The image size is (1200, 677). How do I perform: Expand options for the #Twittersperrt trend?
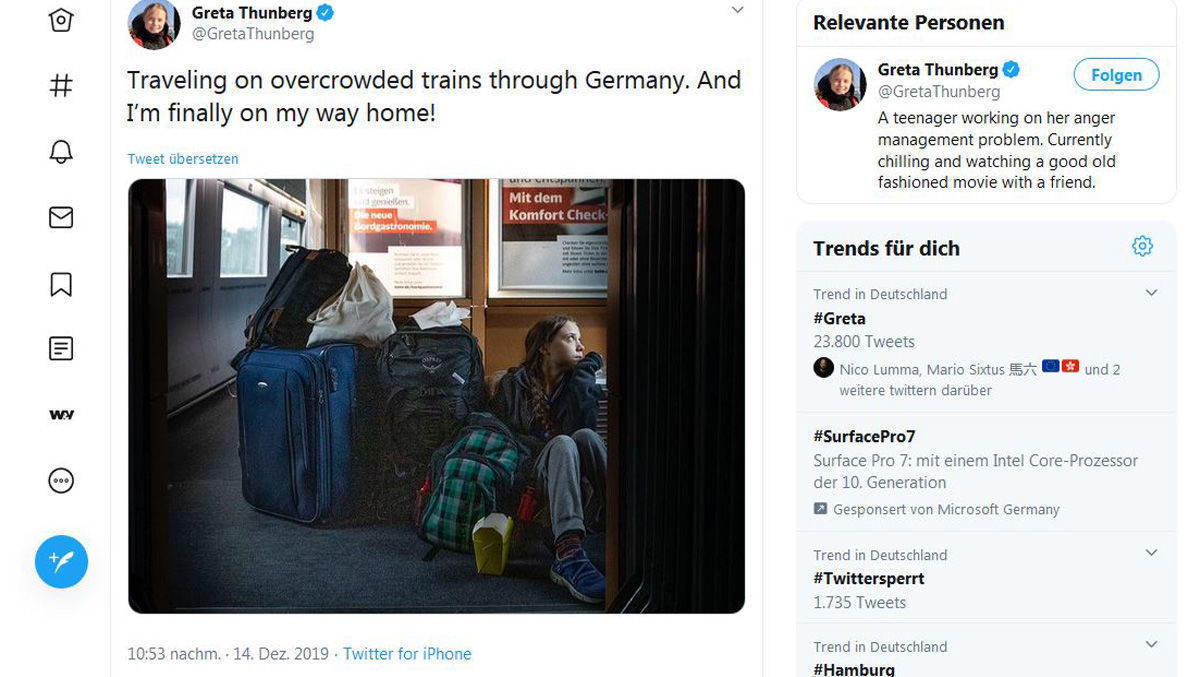point(1151,553)
